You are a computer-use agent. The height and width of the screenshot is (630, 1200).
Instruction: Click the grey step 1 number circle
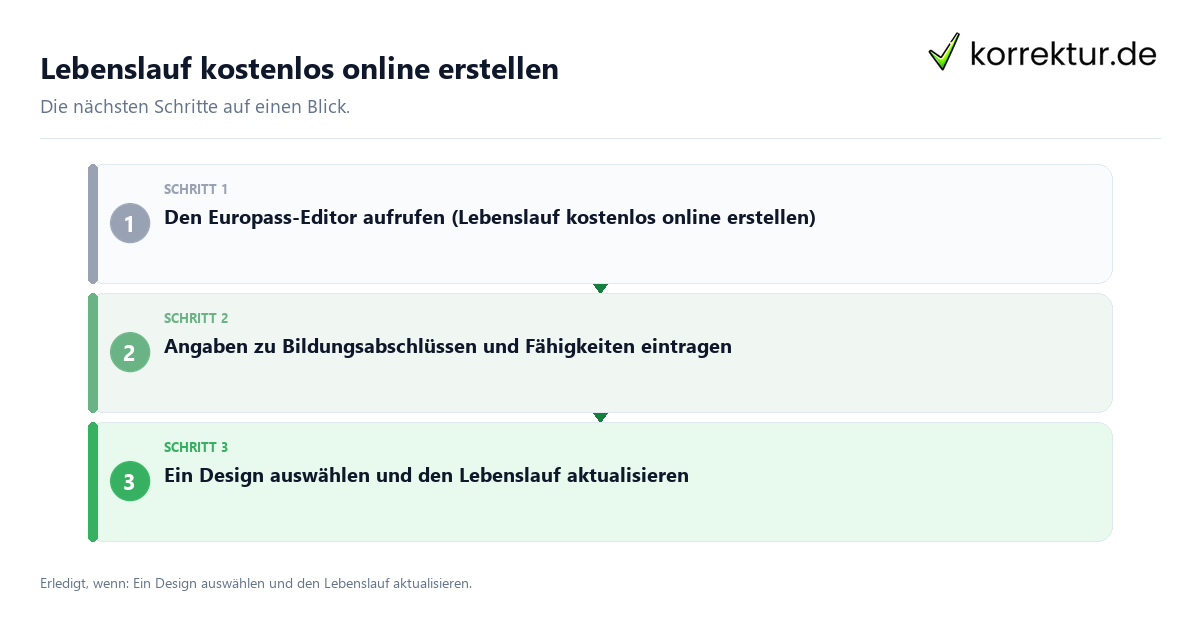pyautogui.click(x=130, y=223)
